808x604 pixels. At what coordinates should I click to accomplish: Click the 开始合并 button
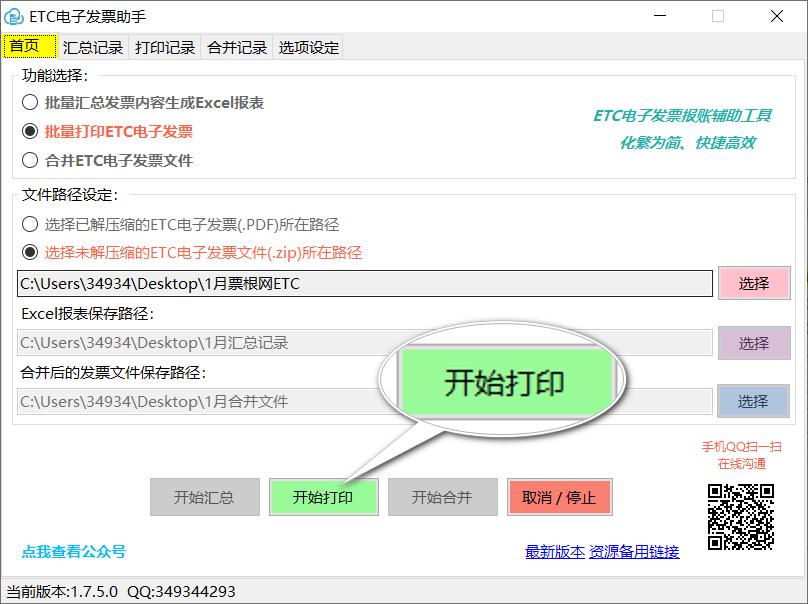click(443, 497)
